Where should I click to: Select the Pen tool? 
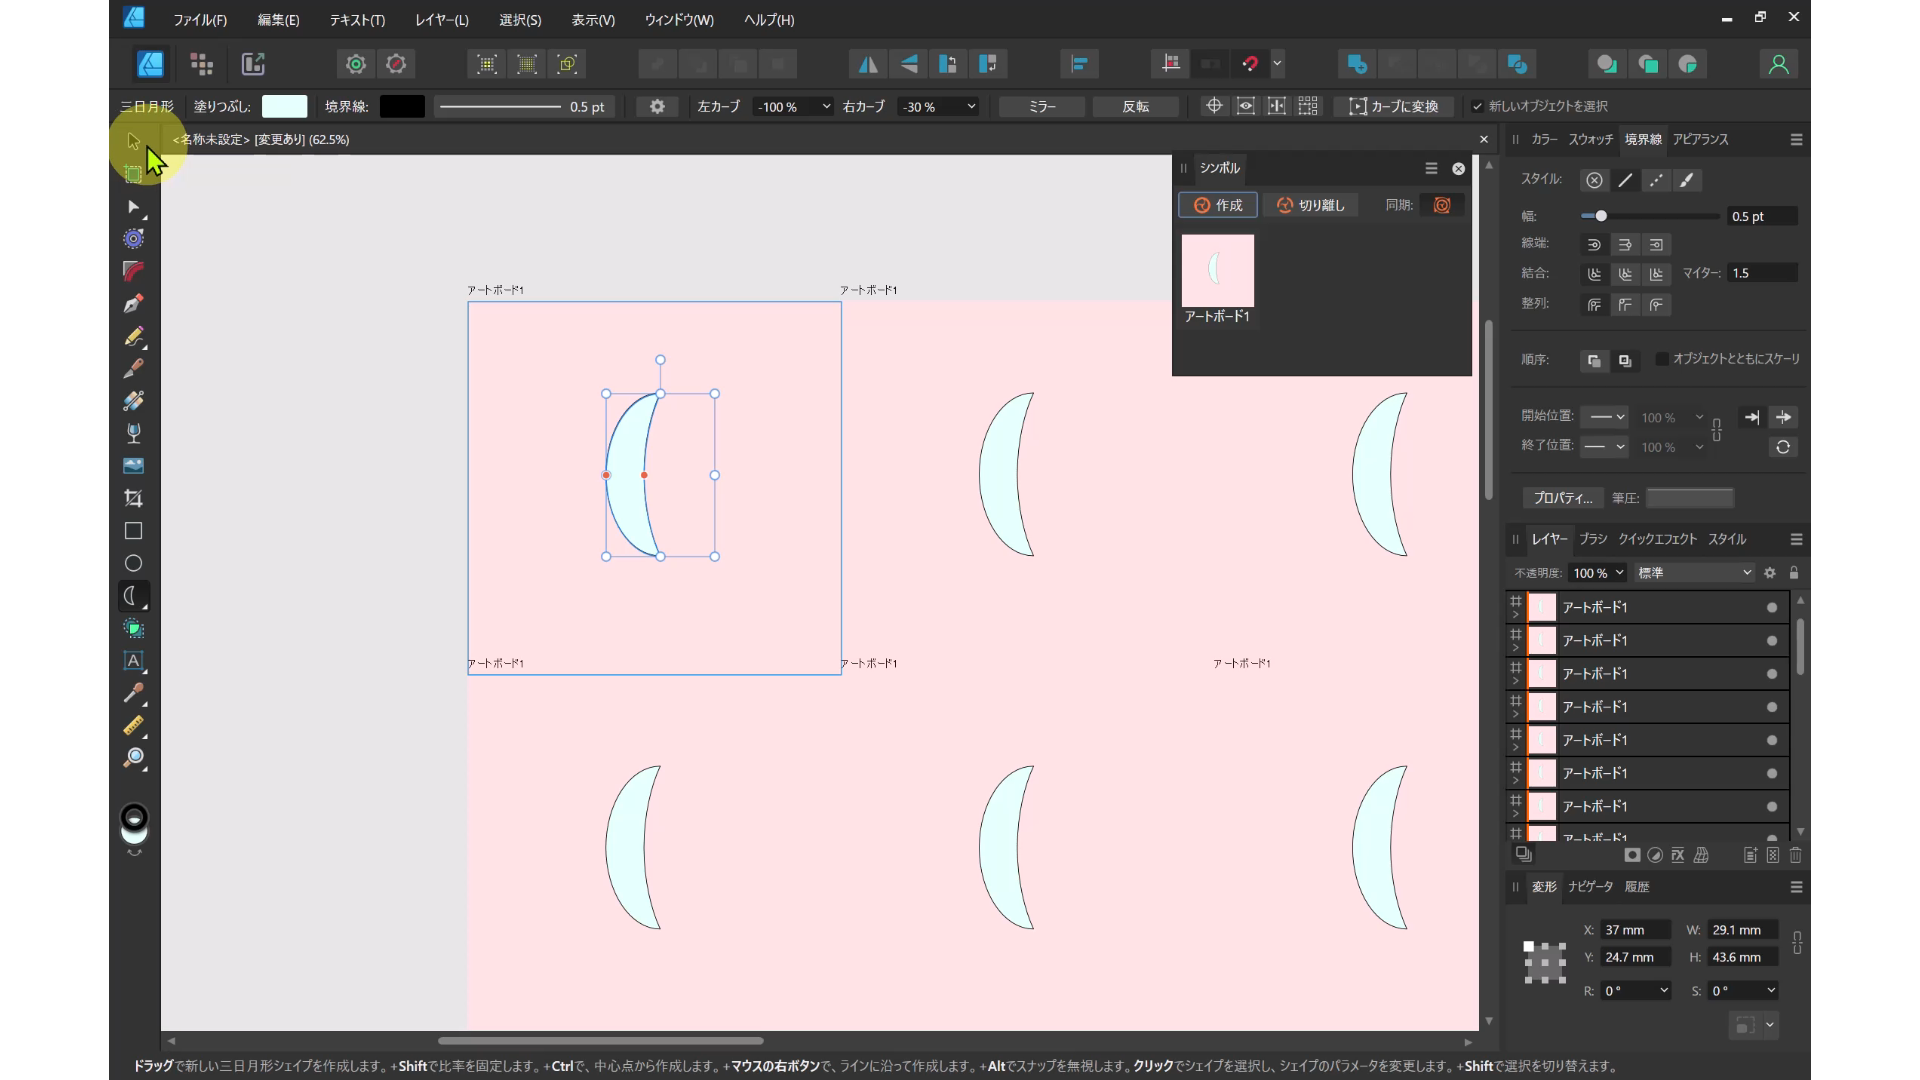(x=133, y=304)
